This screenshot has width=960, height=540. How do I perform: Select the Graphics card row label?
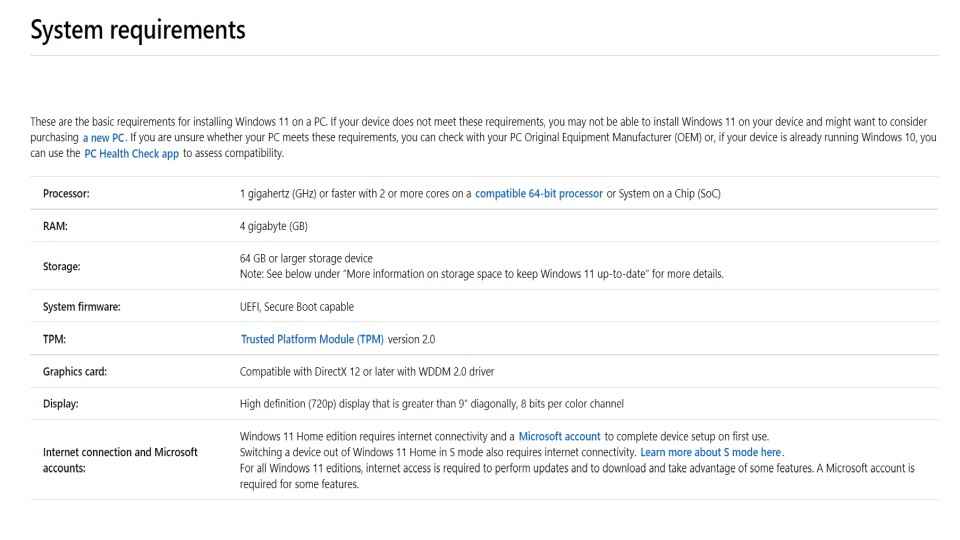pyautogui.click(x=75, y=372)
